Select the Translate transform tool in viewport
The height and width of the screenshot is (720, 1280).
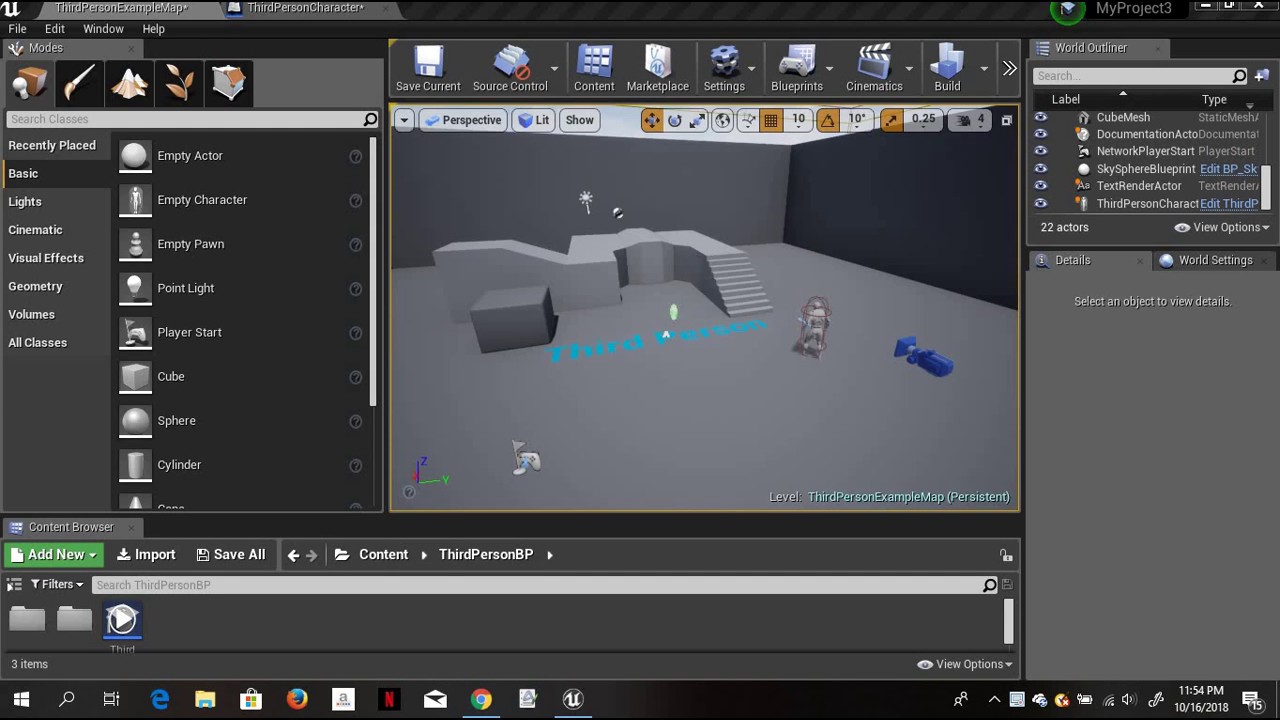tap(651, 120)
